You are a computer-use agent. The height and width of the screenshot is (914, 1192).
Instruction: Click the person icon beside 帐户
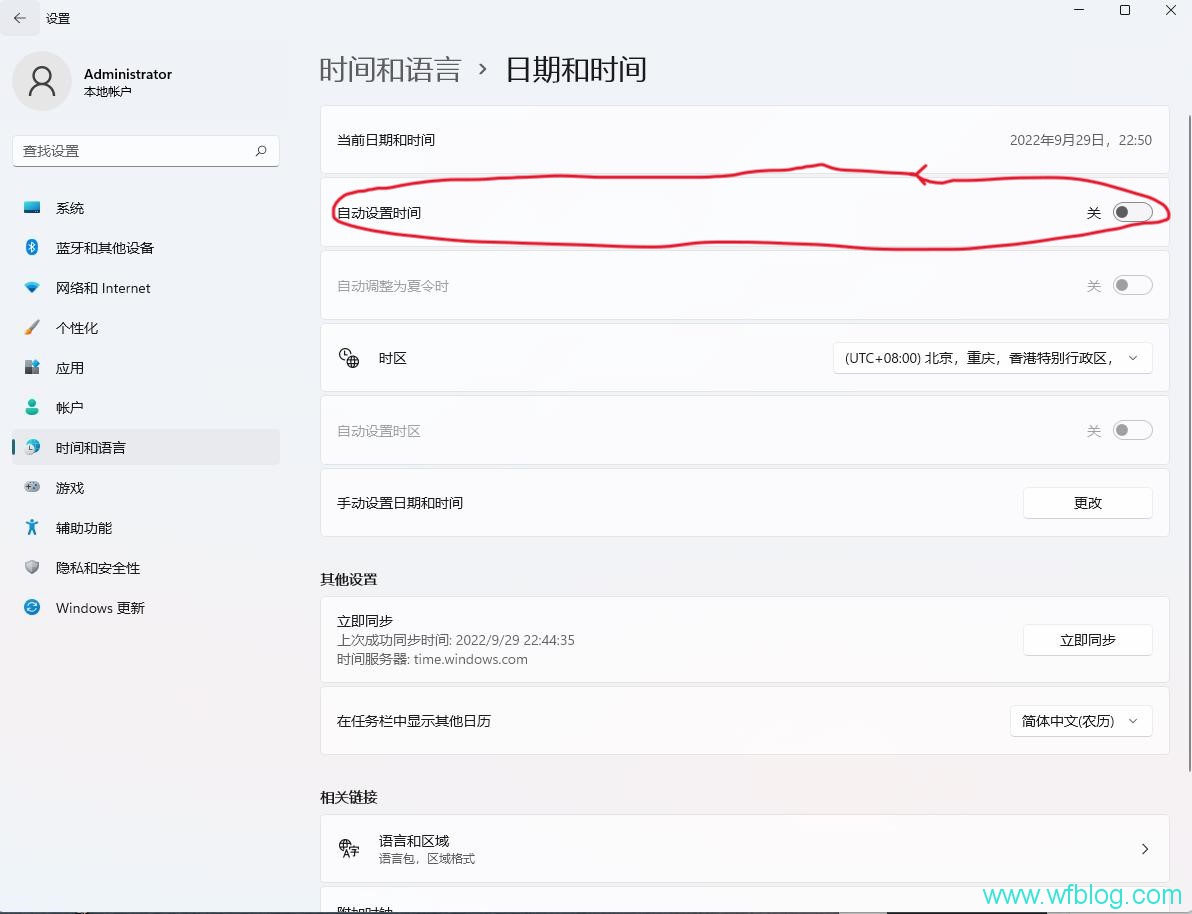pyautogui.click(x=32, y=407)
